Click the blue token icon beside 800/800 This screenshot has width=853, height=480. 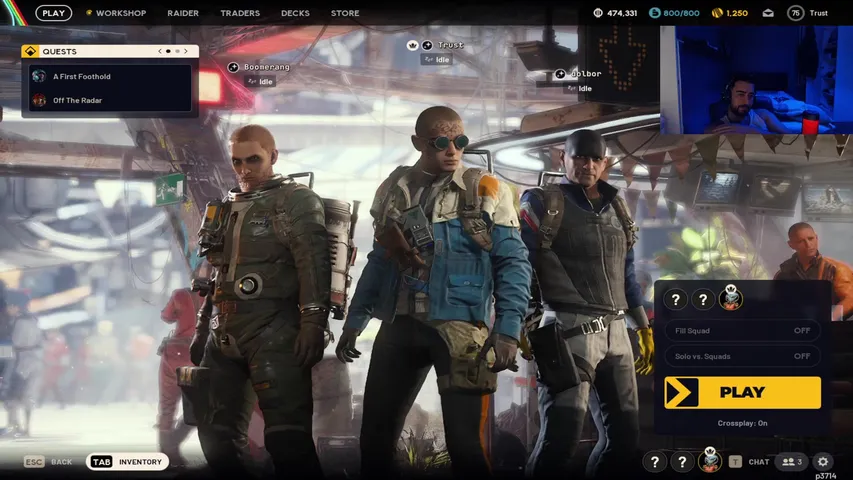point(654,13)
